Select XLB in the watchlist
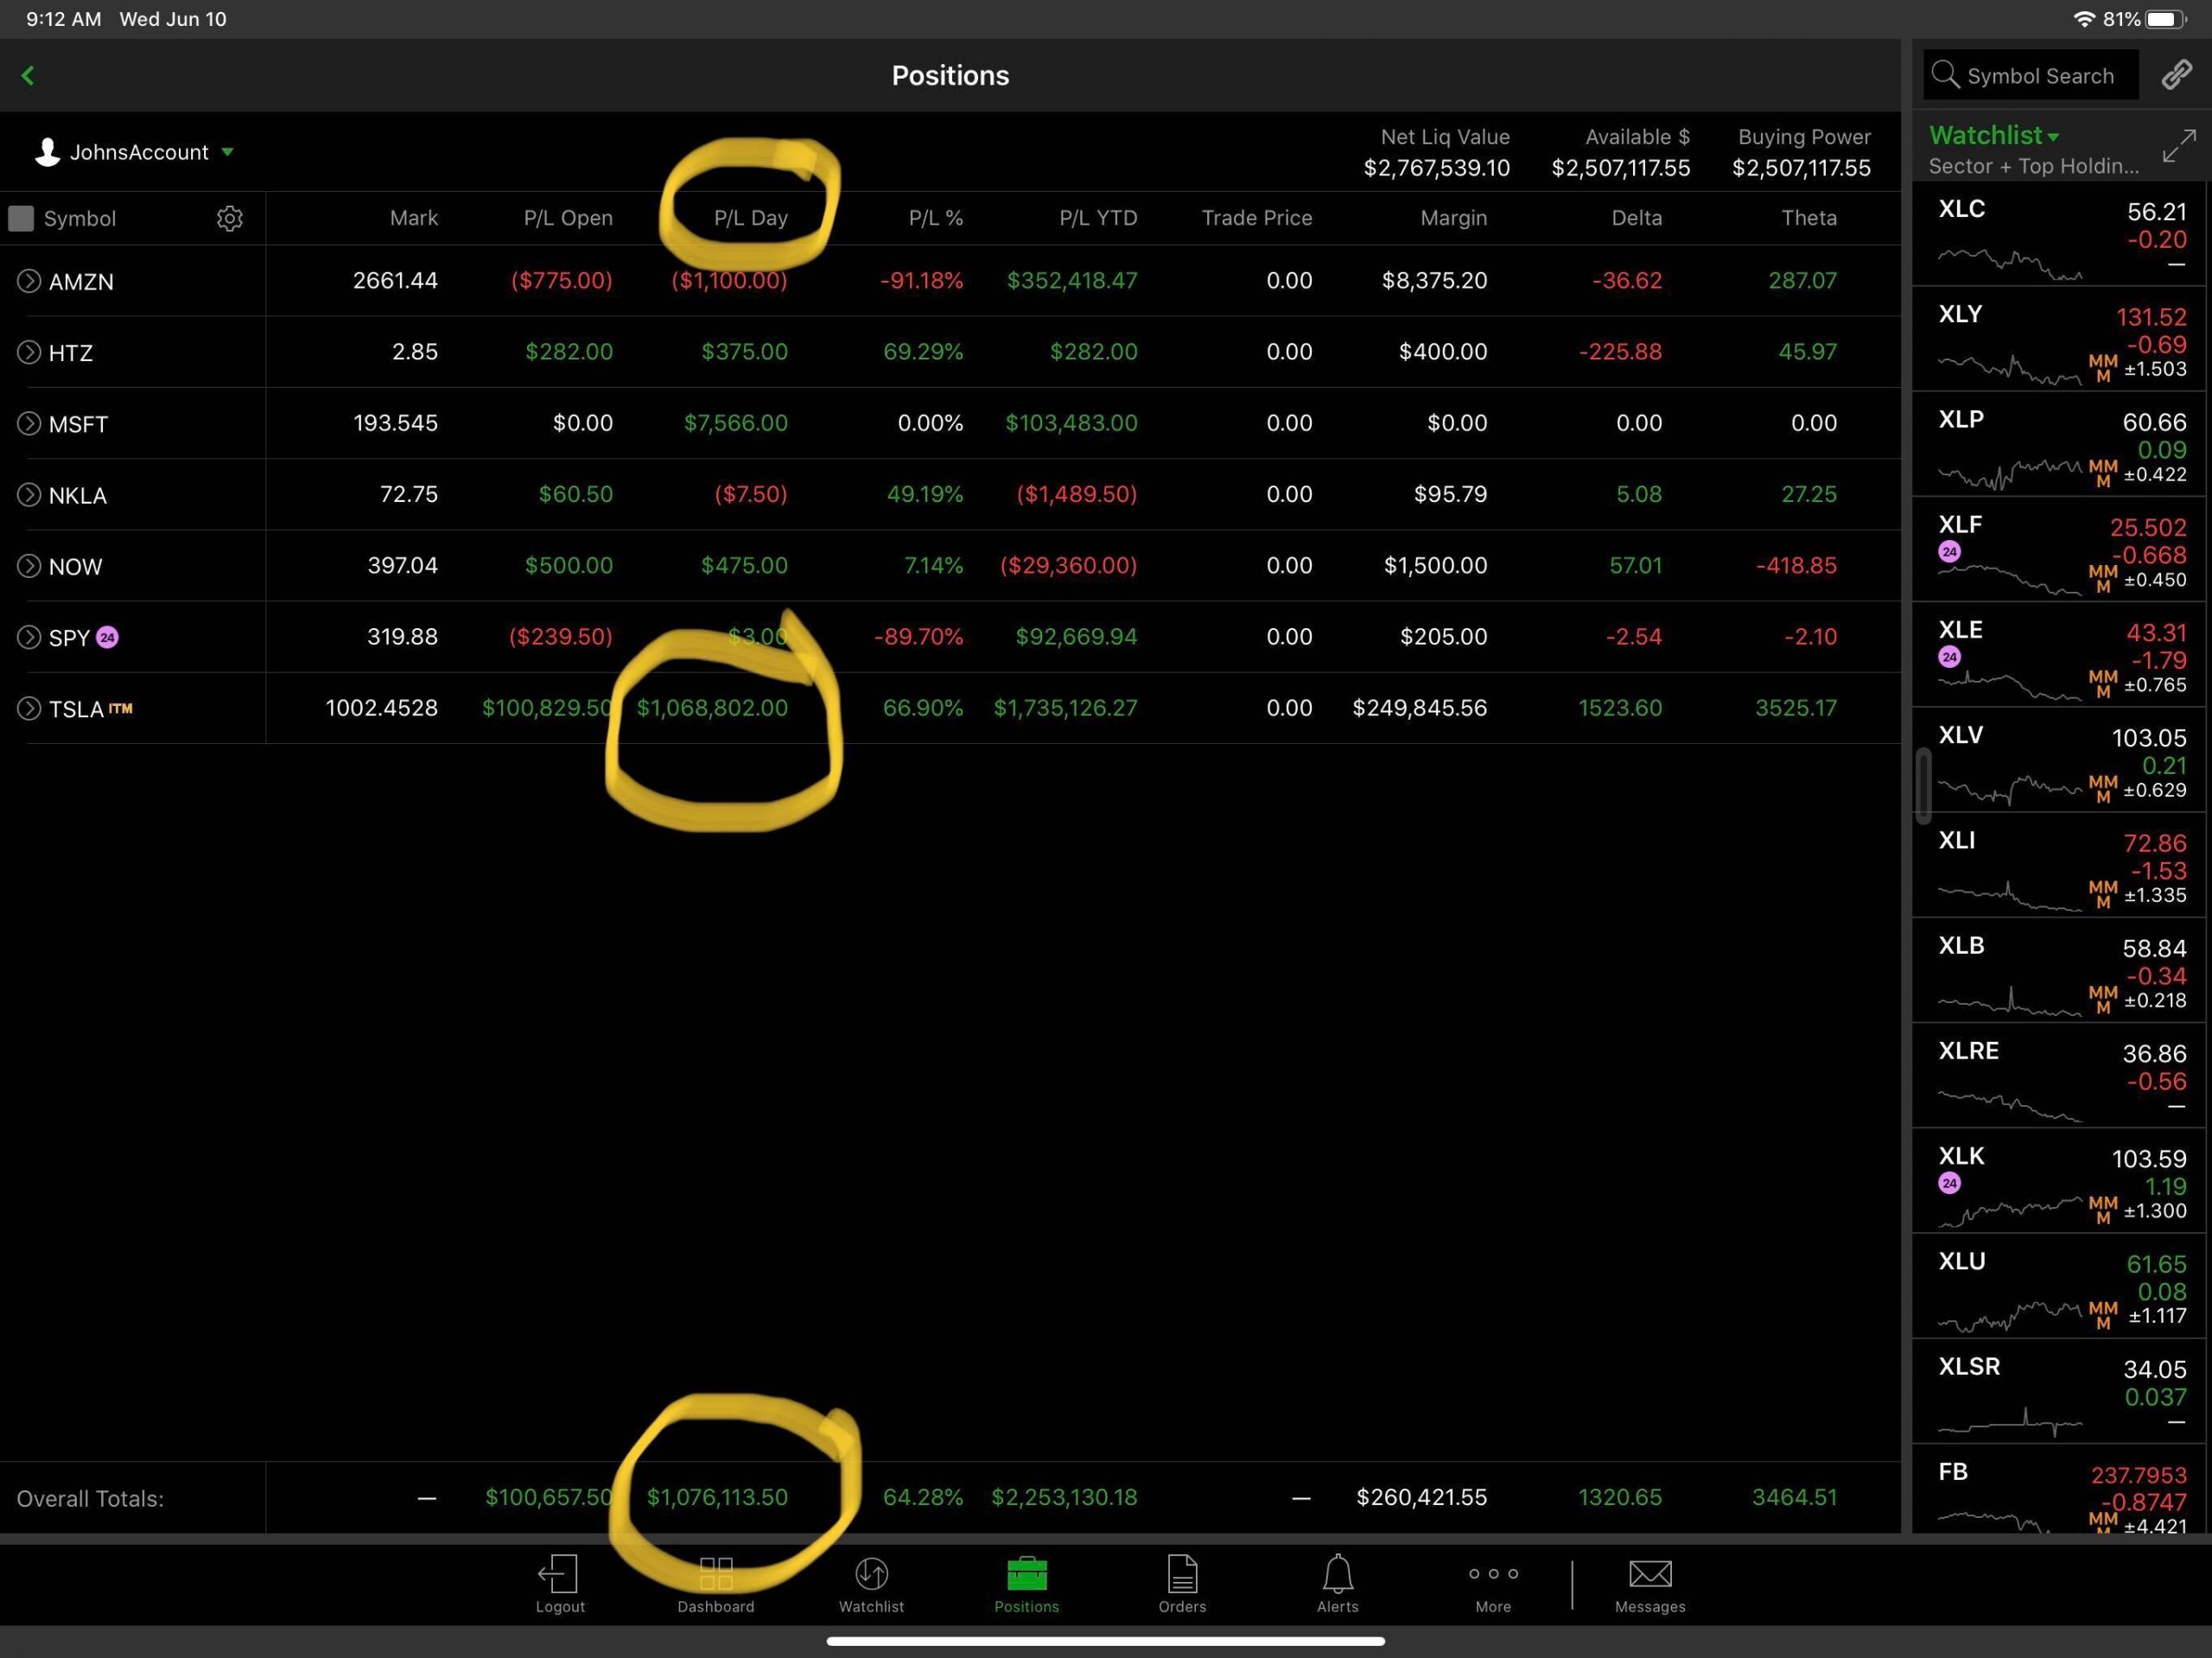 coord(2061,970)
